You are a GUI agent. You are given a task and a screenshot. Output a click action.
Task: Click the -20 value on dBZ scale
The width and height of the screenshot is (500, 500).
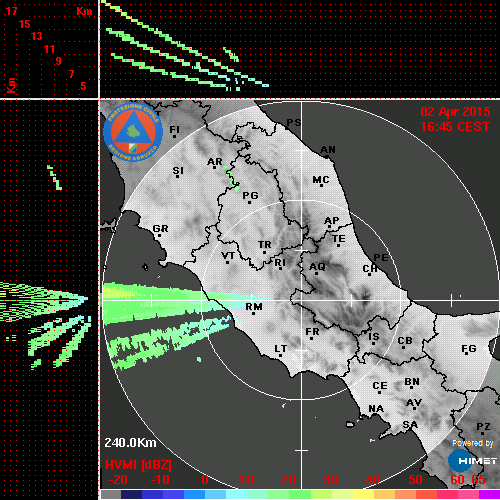(x=118, y=480)
